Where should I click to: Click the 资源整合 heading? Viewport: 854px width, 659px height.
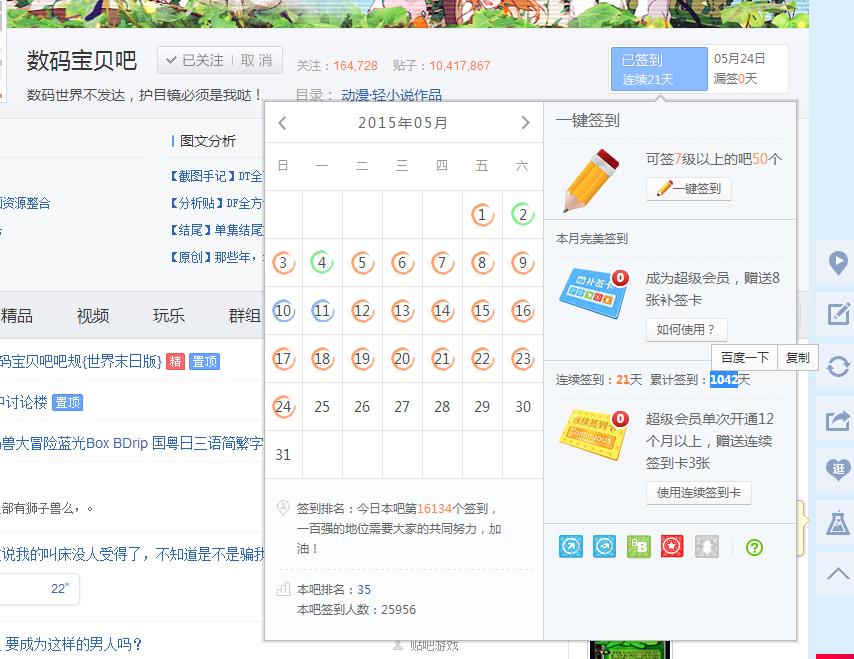(25, 203)
